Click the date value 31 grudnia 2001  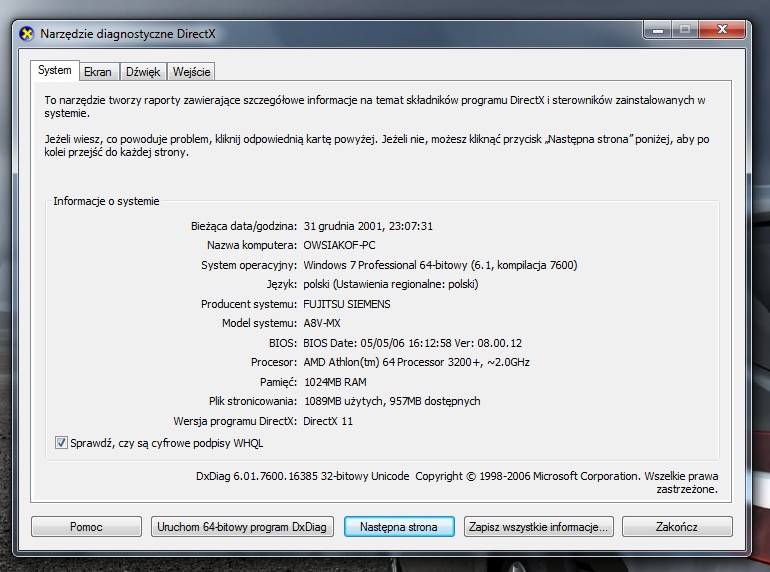(x=343, y=226)
